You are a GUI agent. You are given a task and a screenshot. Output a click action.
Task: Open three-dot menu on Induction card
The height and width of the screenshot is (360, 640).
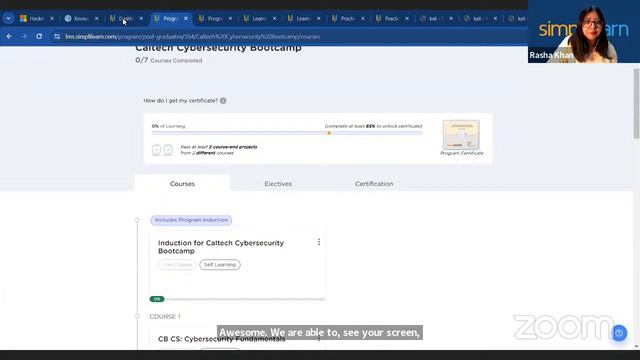(x=319, y=242)
